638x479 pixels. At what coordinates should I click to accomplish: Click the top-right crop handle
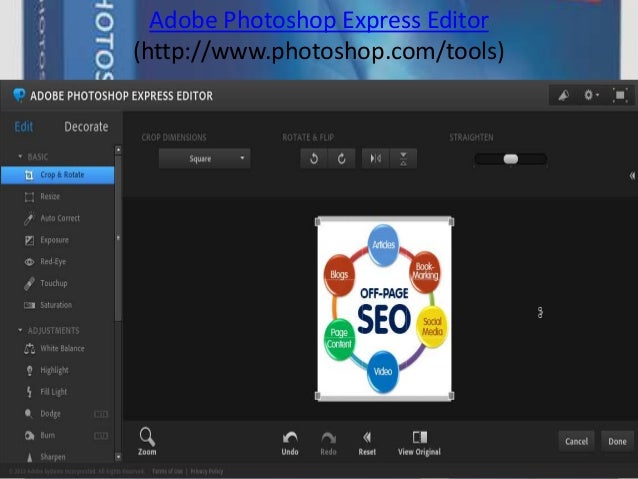point(451,221)
